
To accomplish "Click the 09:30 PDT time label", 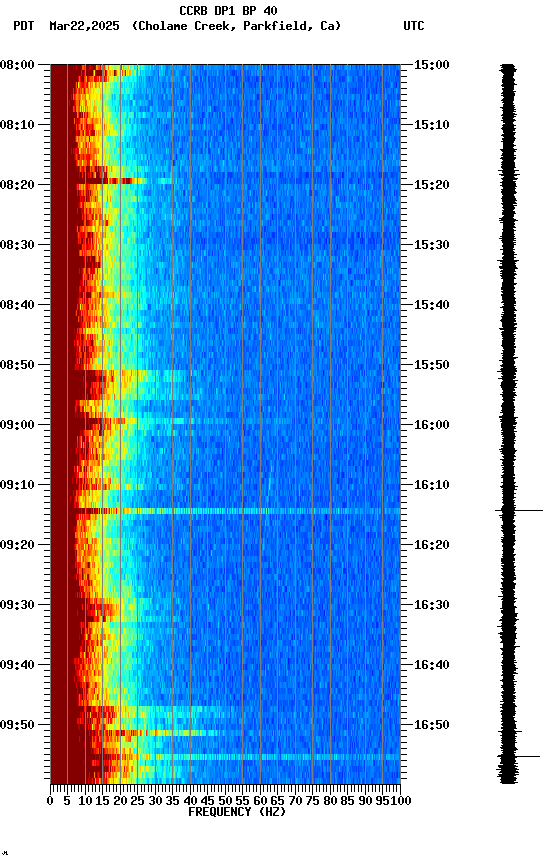I will [17, 605].
